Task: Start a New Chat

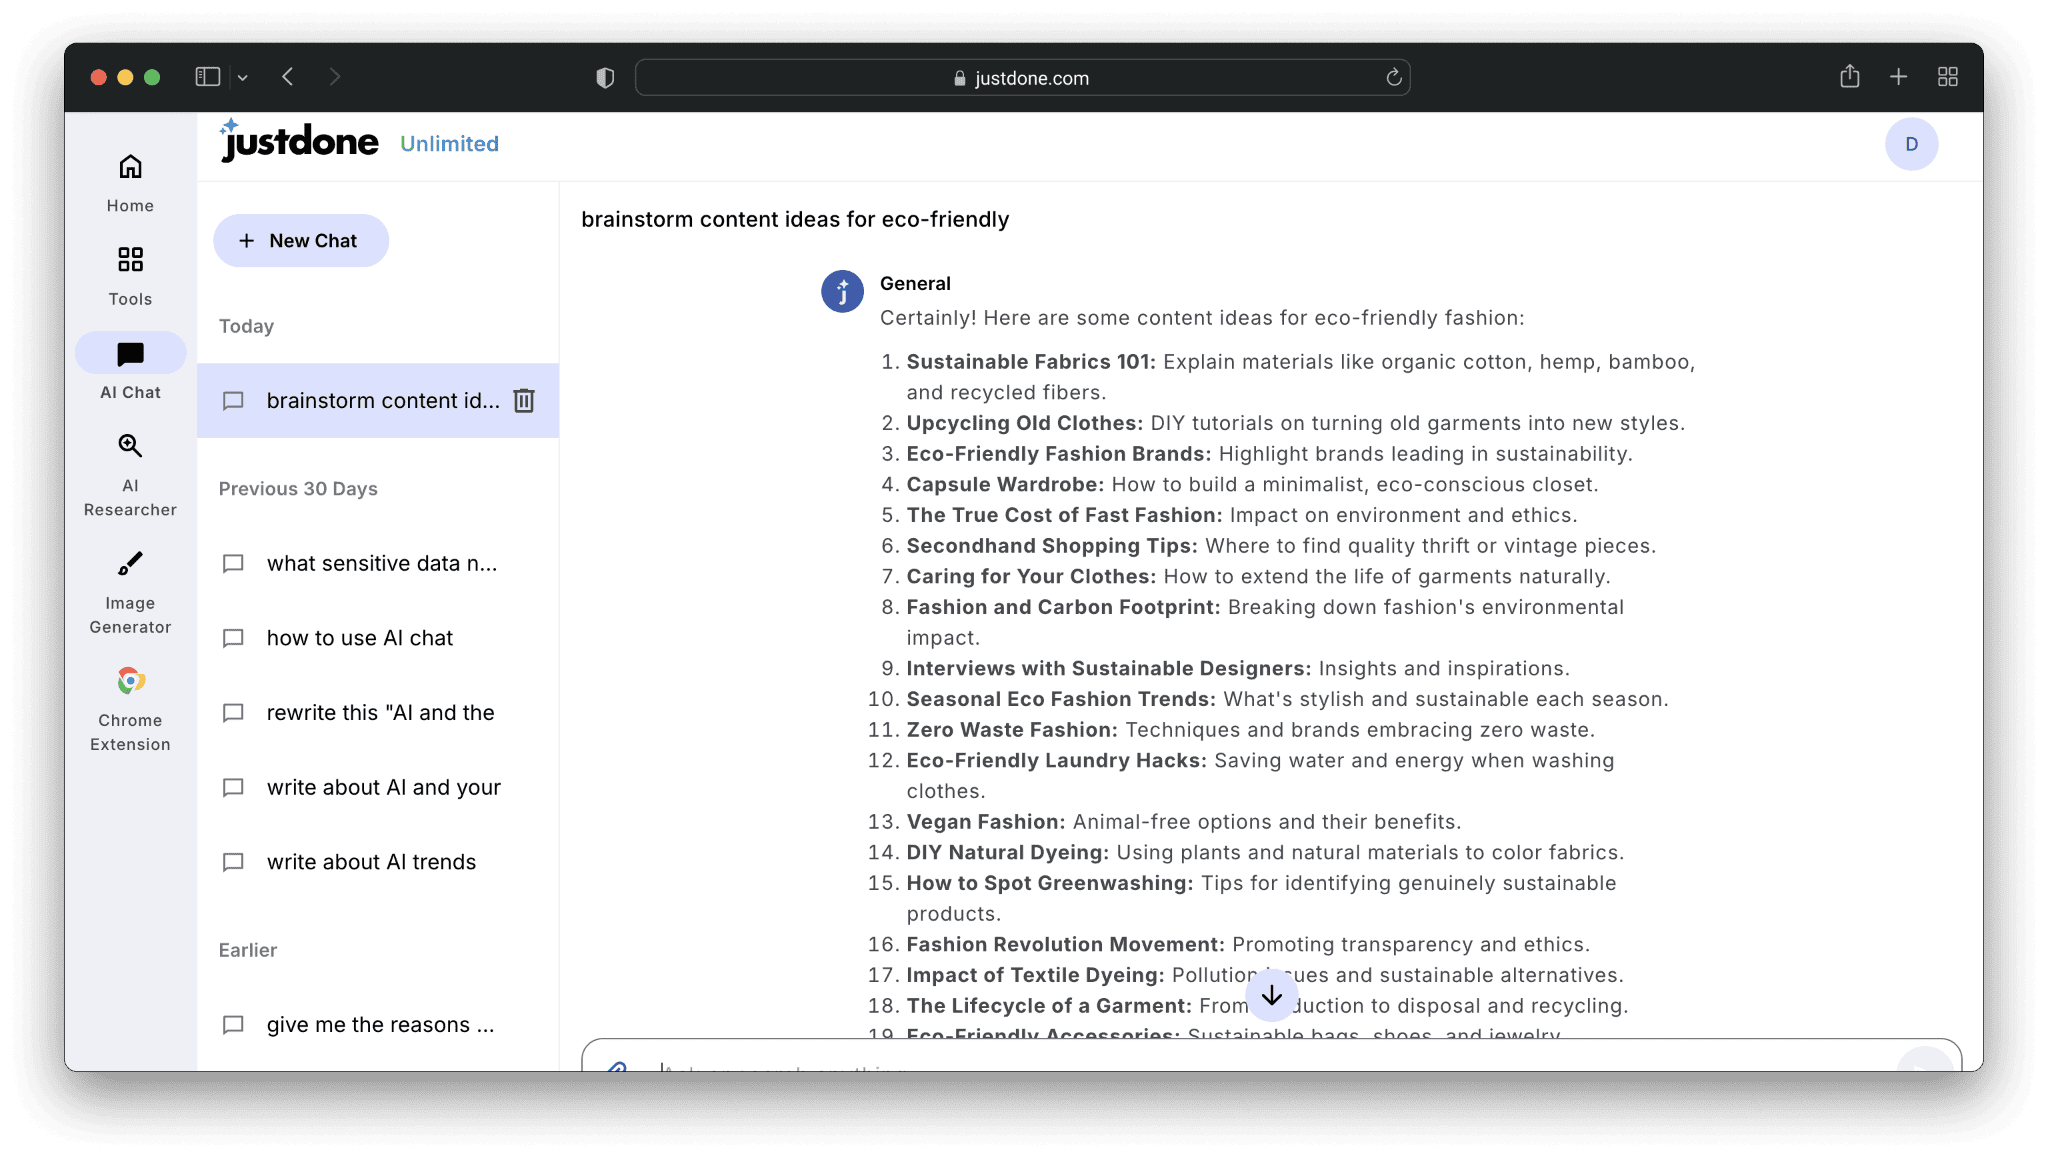Action: pyautogui.click(x=301, y=241)
